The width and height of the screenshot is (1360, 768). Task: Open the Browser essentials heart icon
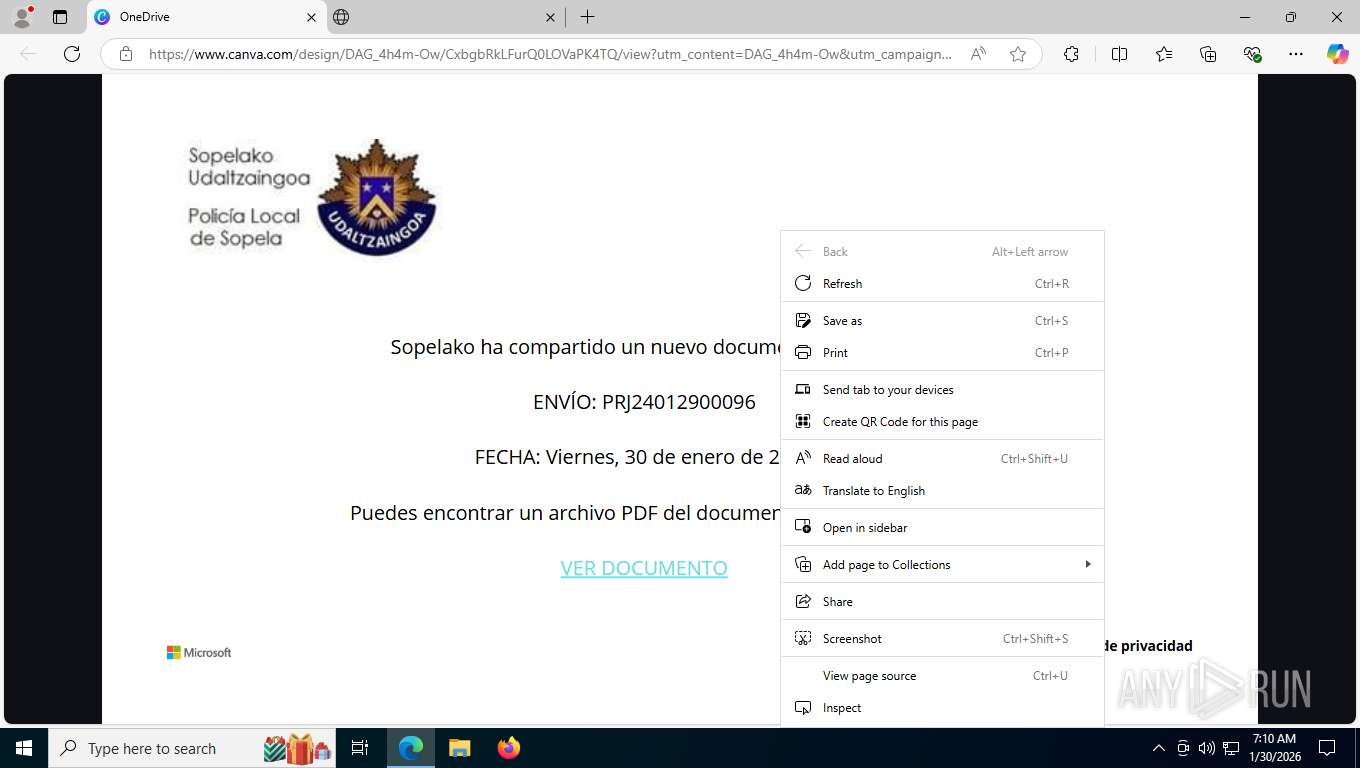pos(1252,54)
